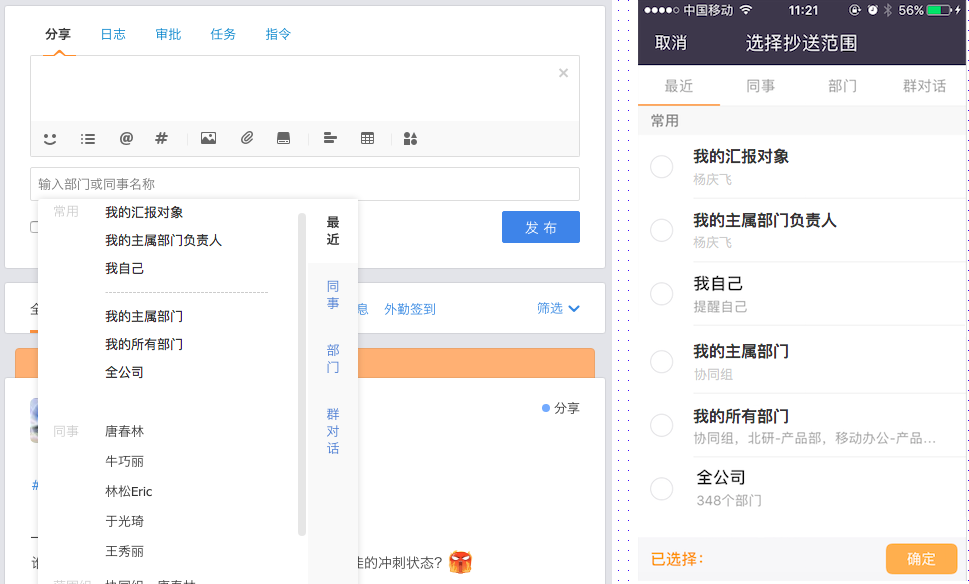Select colleague 唐春林
This screenshot has width=969, height=584.
click(124, 431)
